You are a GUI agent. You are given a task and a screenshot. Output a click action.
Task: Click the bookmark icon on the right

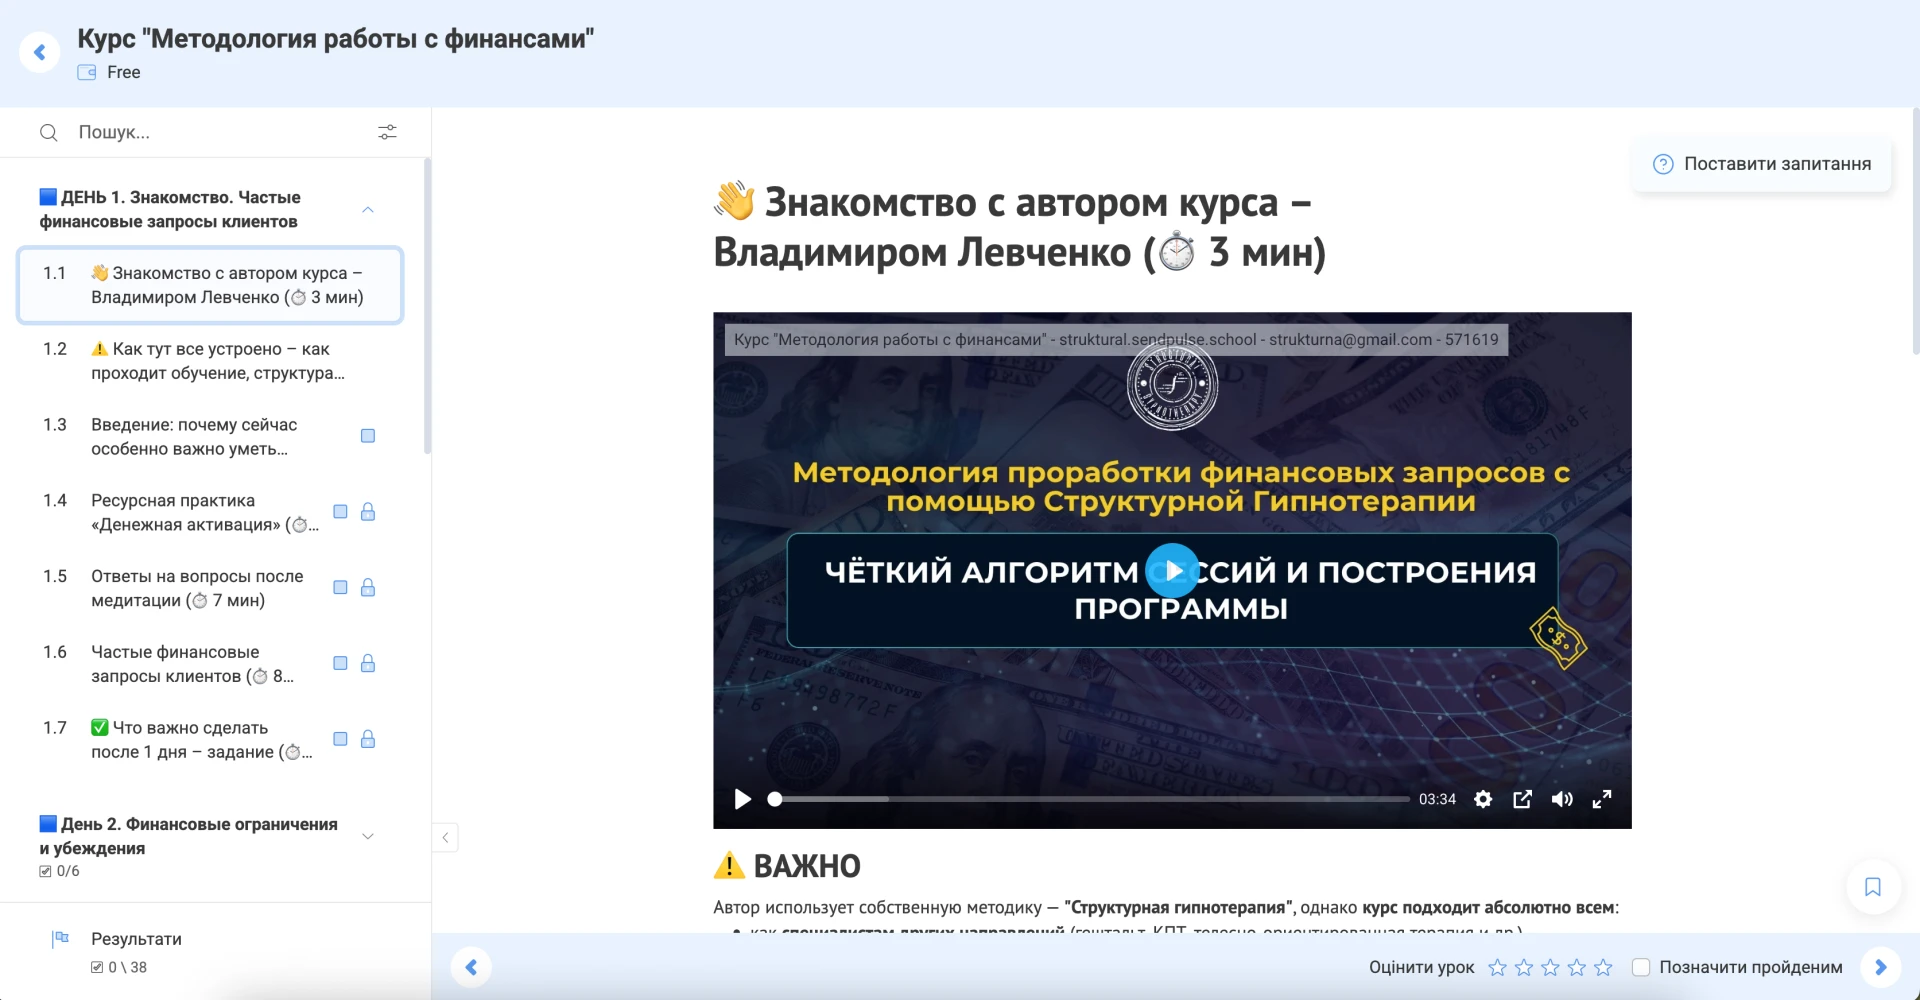click(1874, 887)
